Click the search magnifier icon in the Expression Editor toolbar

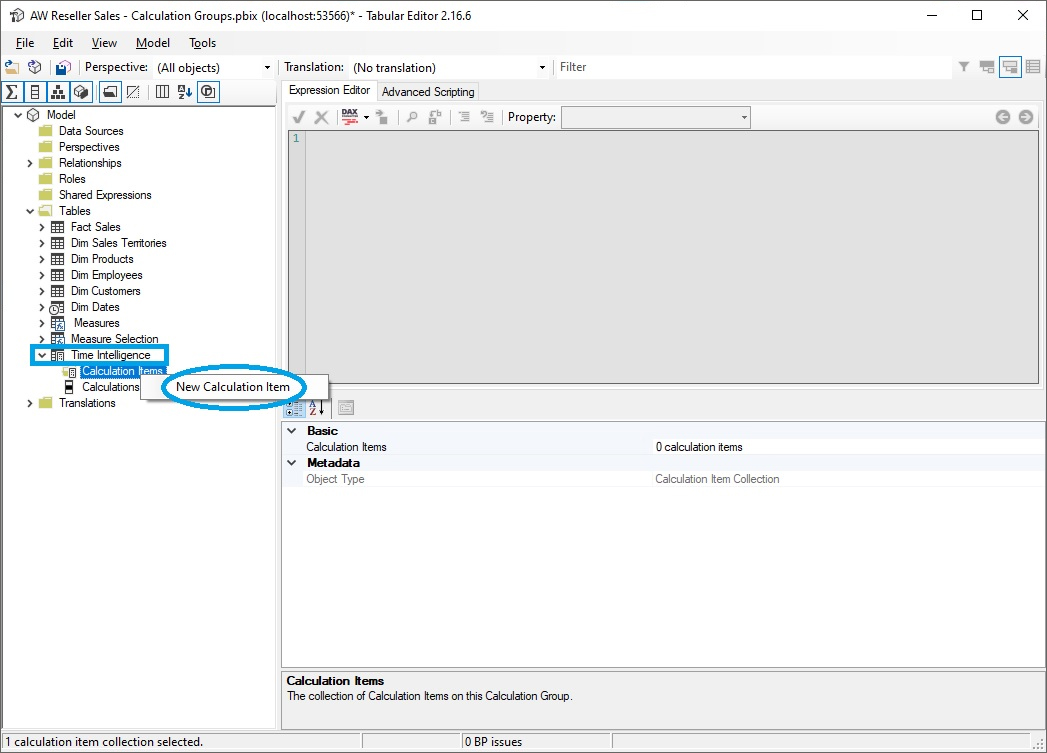click(411, 117)
